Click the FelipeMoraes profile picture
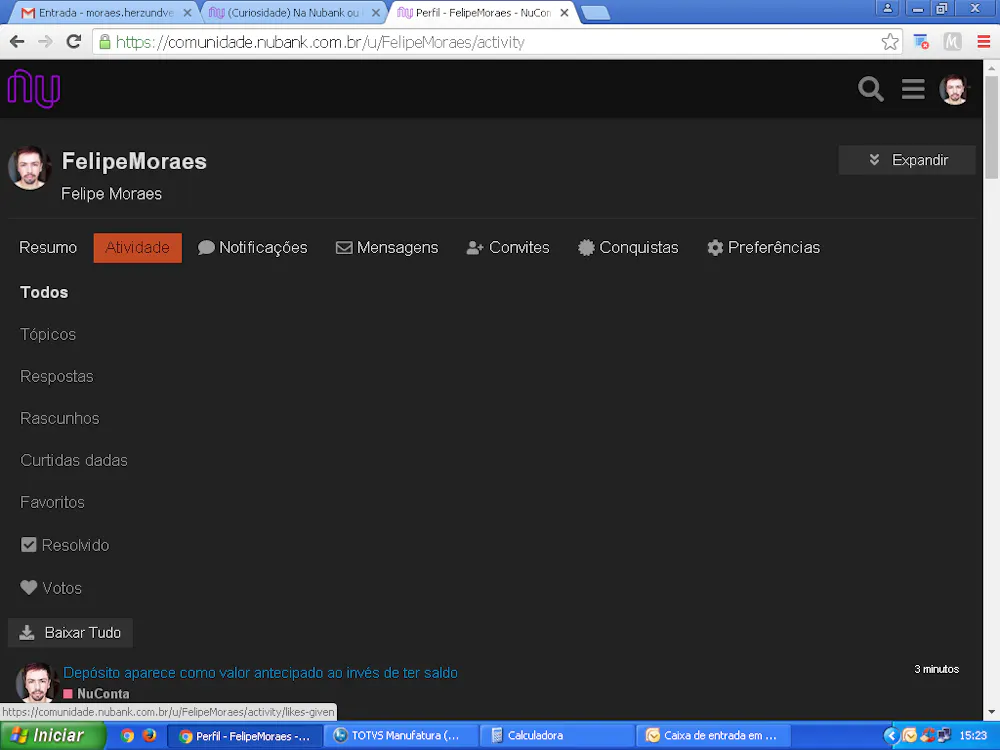The width and height of the screenshot is (1000, 750). tap(29, 168)
